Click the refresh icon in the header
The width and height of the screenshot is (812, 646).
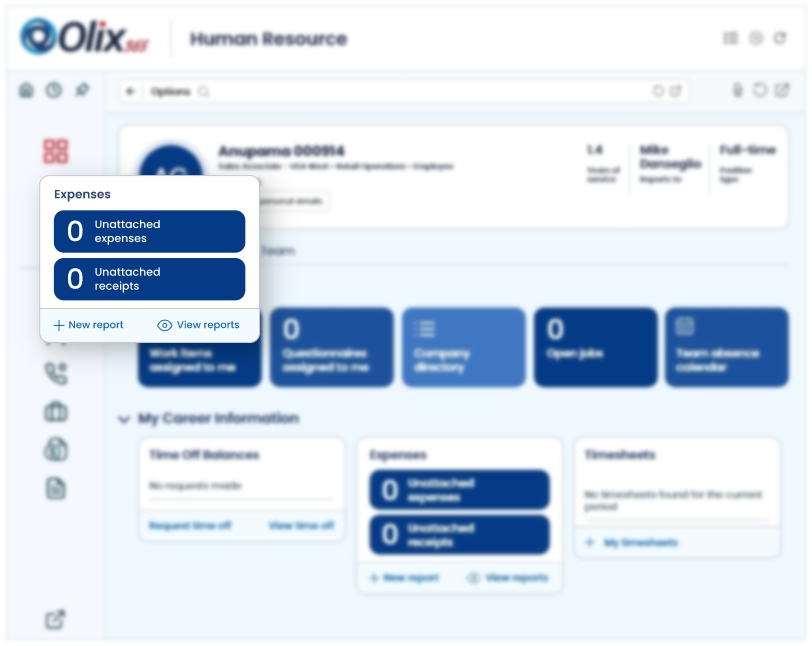(780, 39)
